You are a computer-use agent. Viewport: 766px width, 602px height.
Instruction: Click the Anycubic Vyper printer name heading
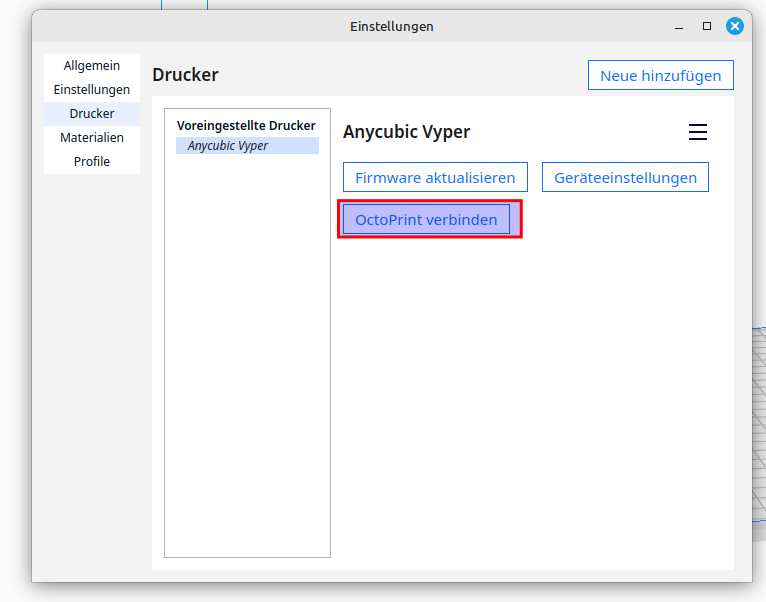(x=406, y=132)
